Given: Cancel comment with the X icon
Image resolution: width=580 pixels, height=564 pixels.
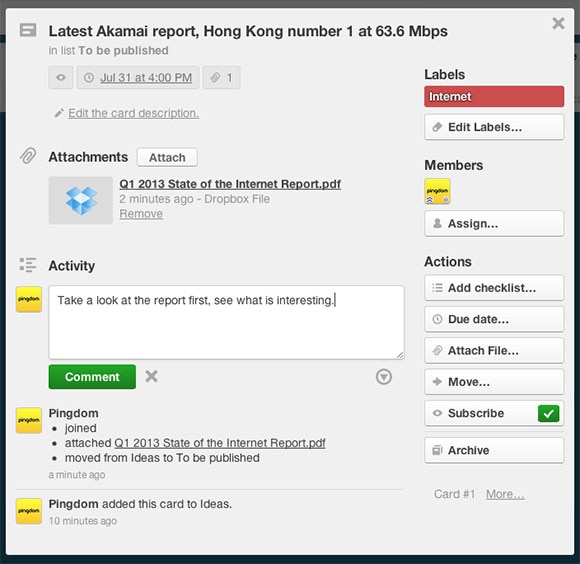Looking at the screenshot, I should coord(151,376).
